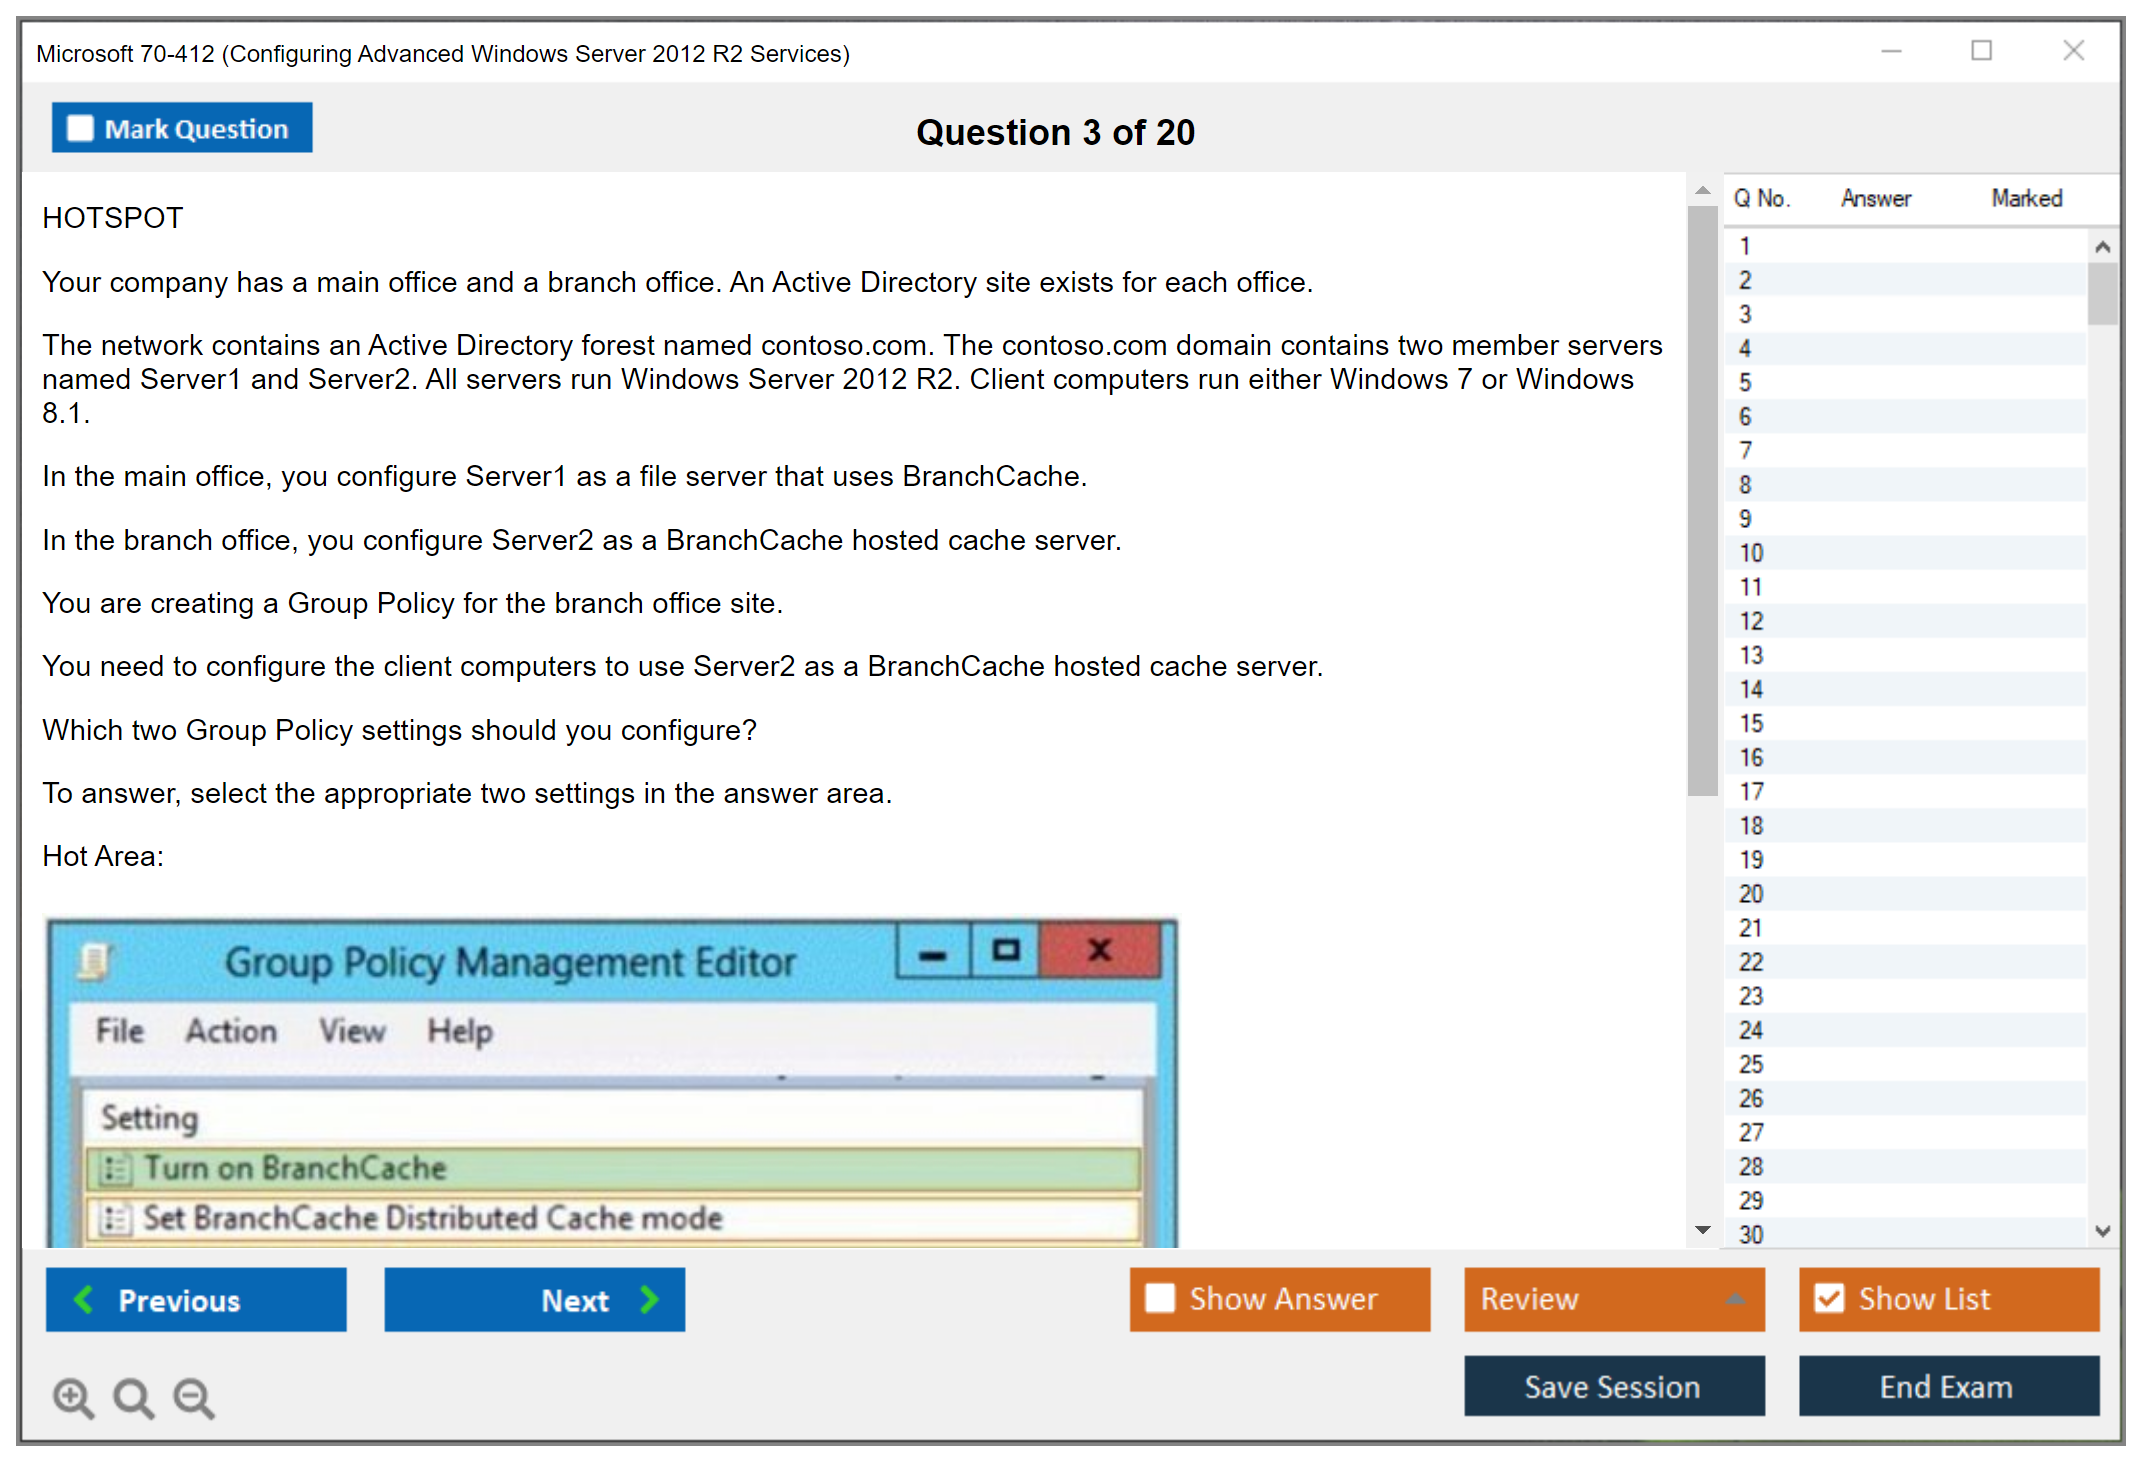
Task: Click the question list scroll down arrow
Action: click(x=2102, y=1231)
